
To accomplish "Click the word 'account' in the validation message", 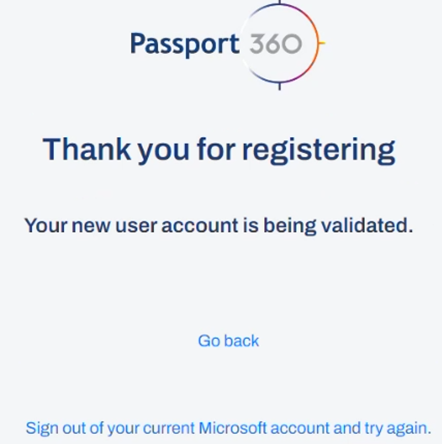I will click(x=200, y=226).
